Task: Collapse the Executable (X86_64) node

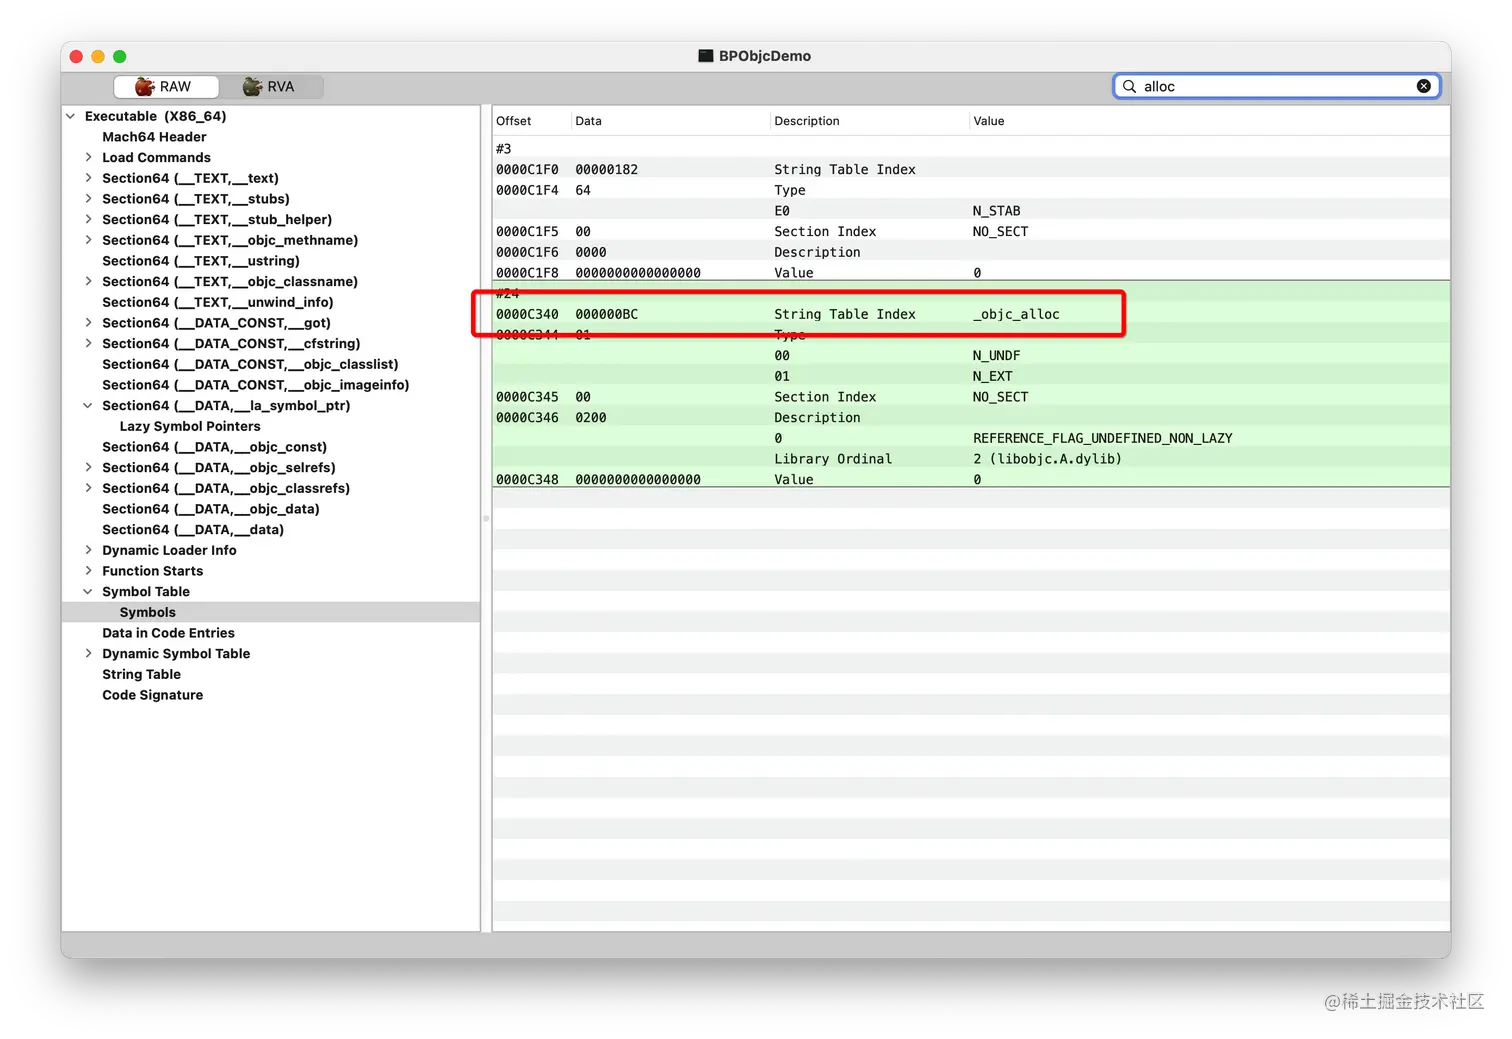Action: [71, 116]
